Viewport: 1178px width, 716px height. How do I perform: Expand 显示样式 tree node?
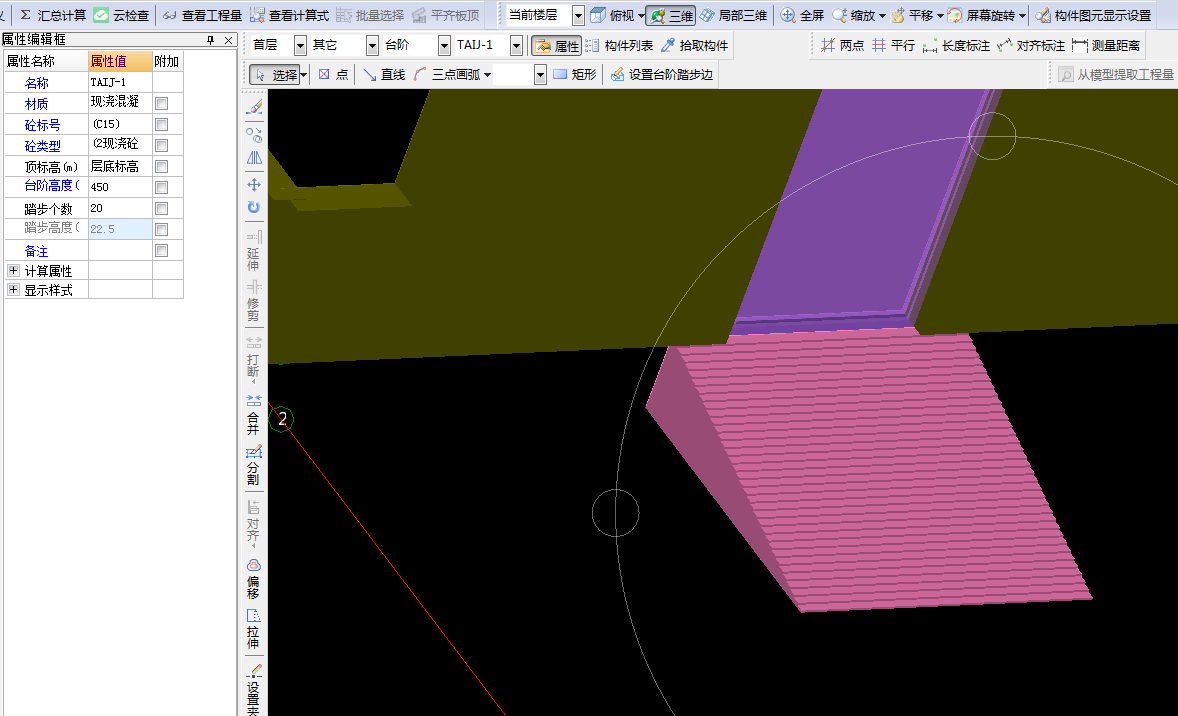(x=14, y=289)
